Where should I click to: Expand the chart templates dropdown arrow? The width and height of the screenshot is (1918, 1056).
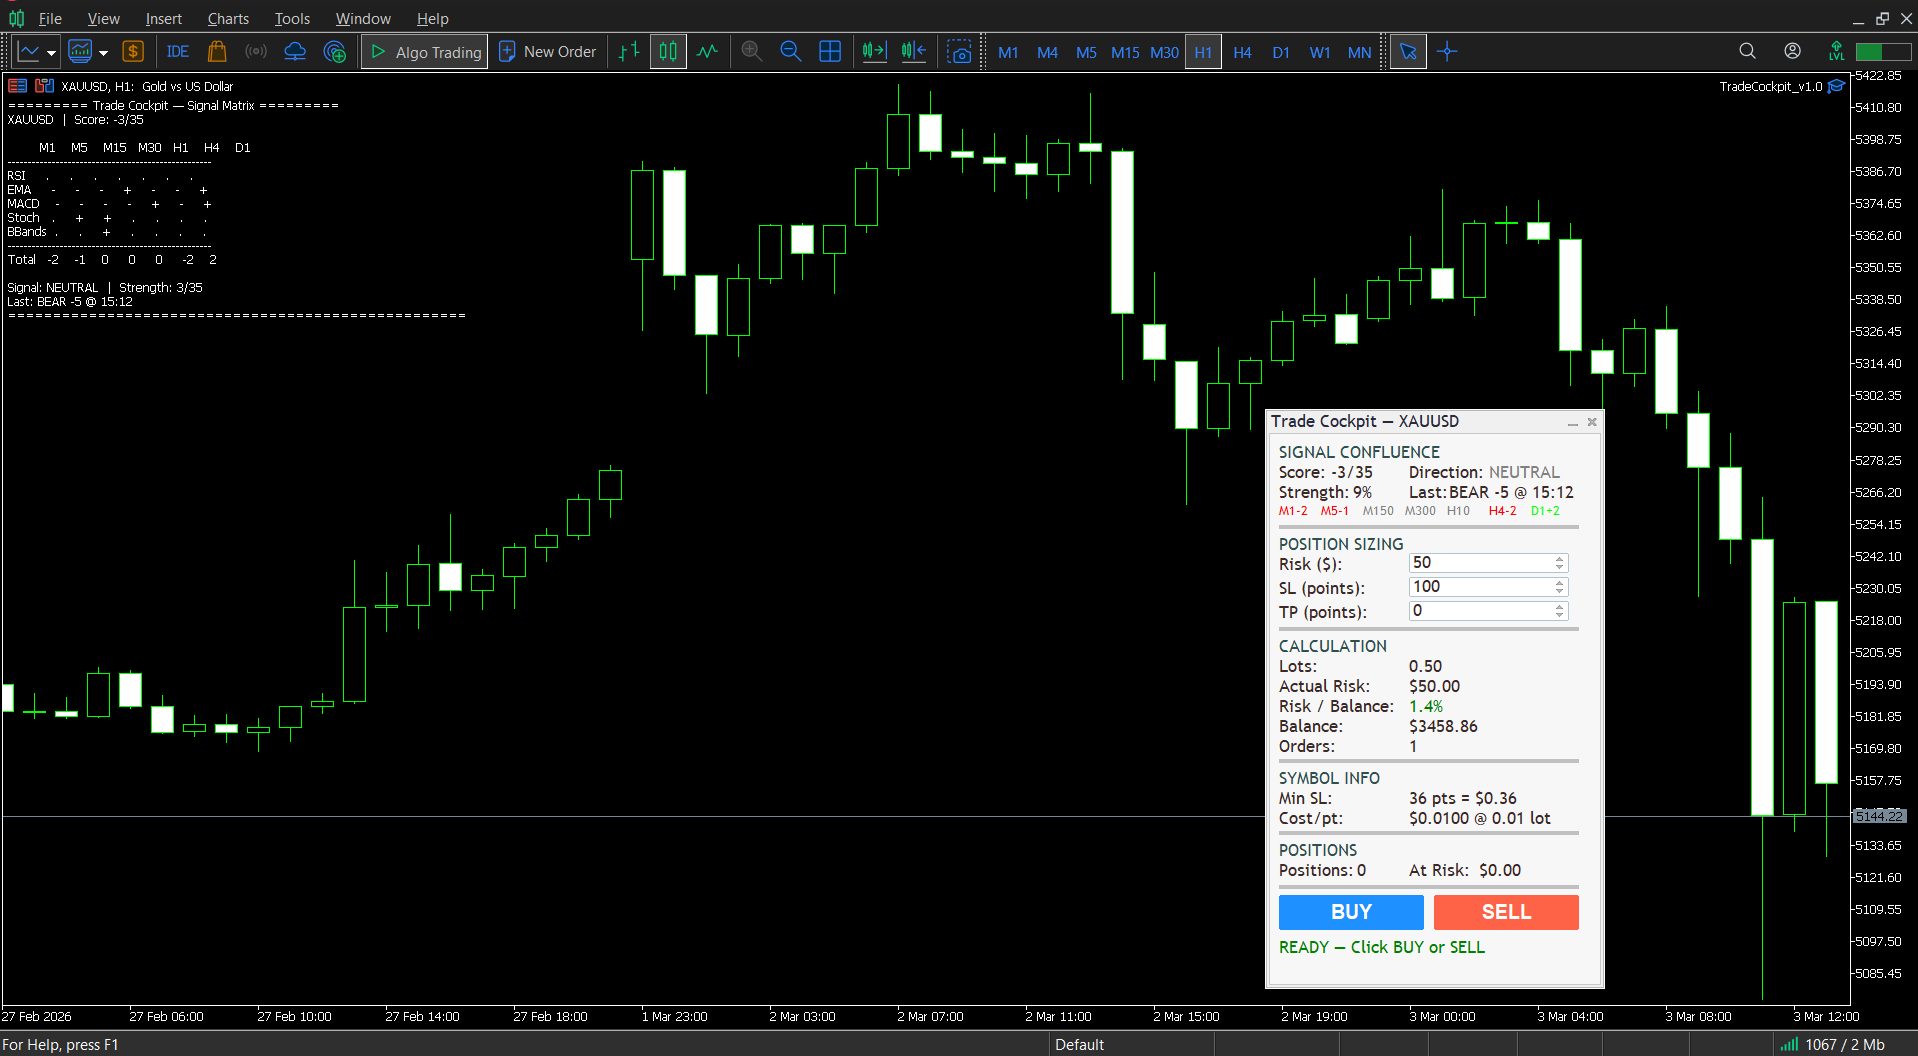(103, 53)
